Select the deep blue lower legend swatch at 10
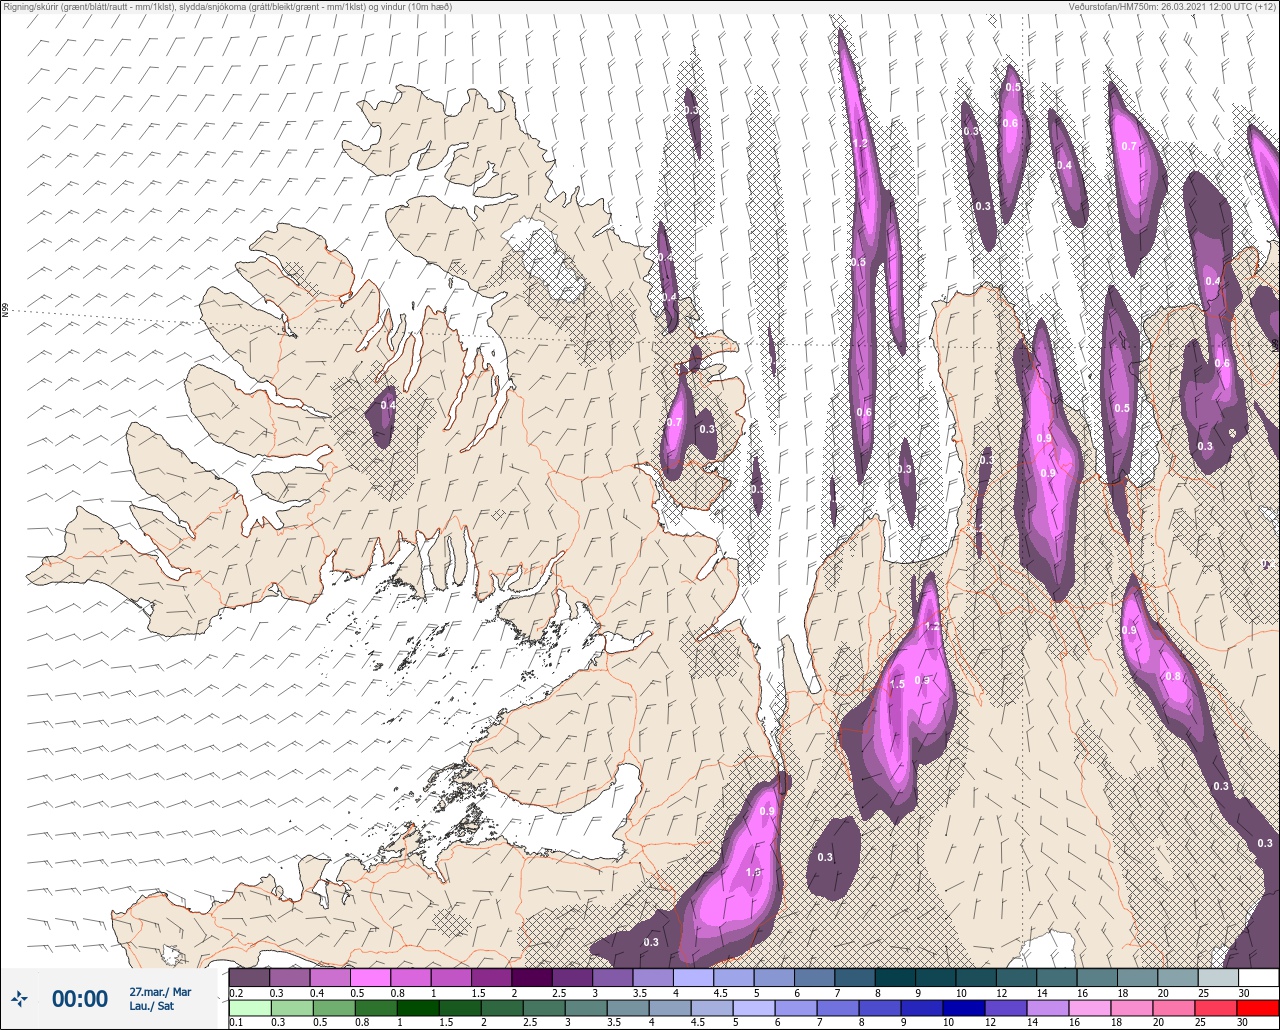 [964, 1007]
